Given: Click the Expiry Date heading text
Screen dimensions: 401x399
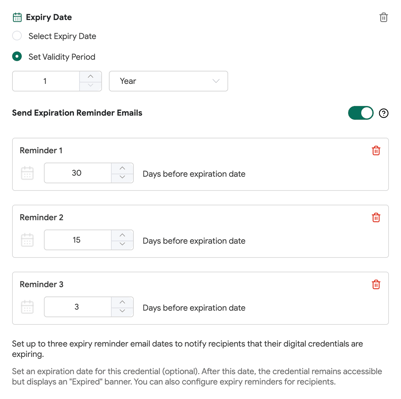Looking at the screenshot, I should [49, 17].
